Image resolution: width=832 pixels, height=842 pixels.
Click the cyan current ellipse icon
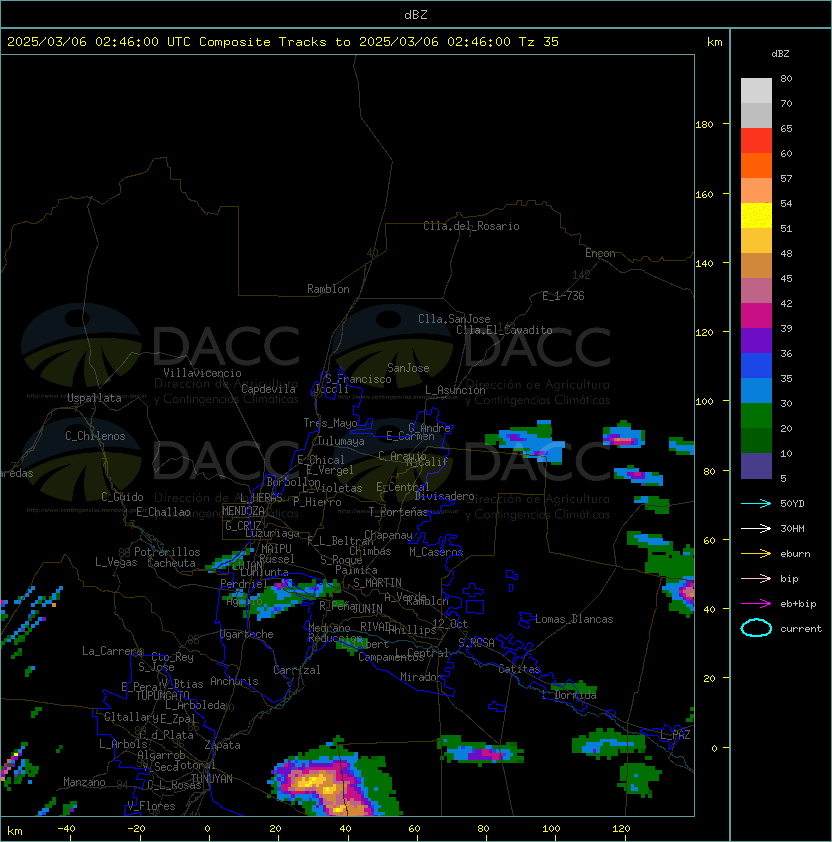click(756, 628)
